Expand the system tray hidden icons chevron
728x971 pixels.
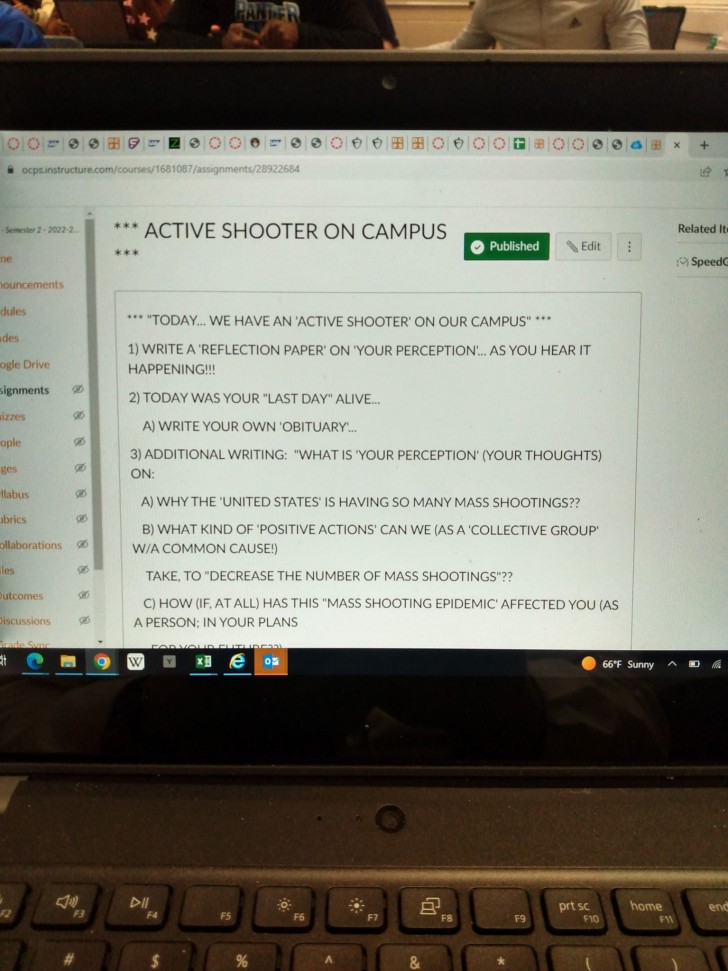pos(673,664)
